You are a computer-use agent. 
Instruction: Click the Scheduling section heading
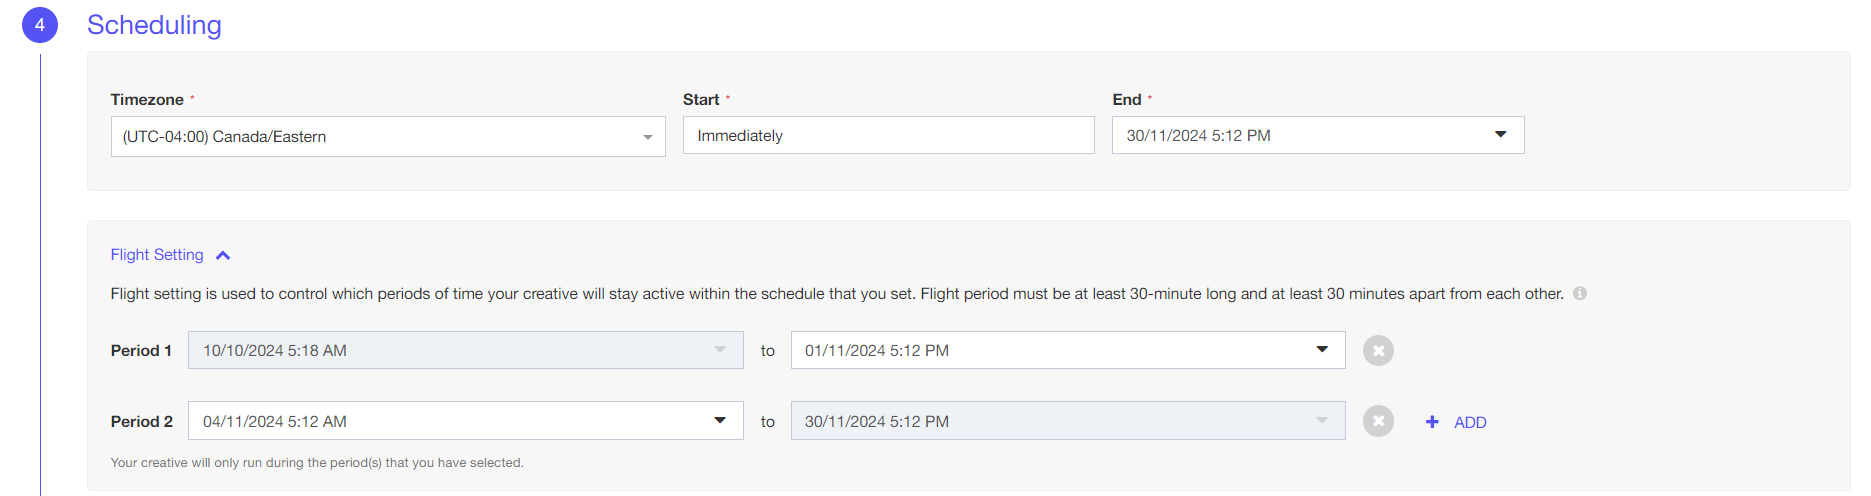coord(154,25)
